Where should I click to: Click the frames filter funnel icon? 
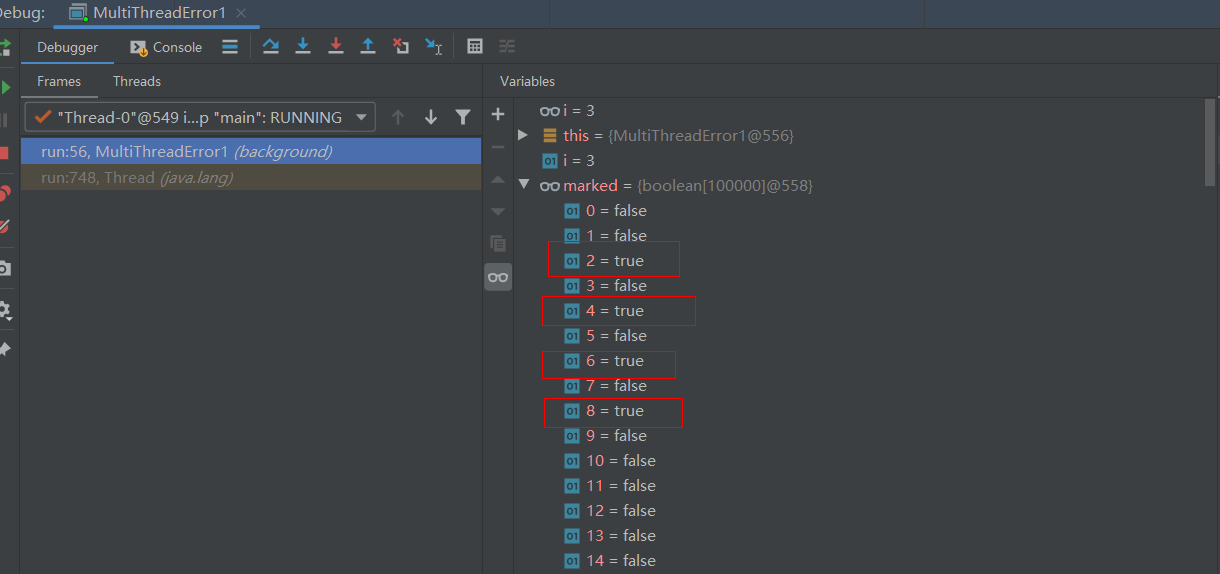click(x=463, y=117)
